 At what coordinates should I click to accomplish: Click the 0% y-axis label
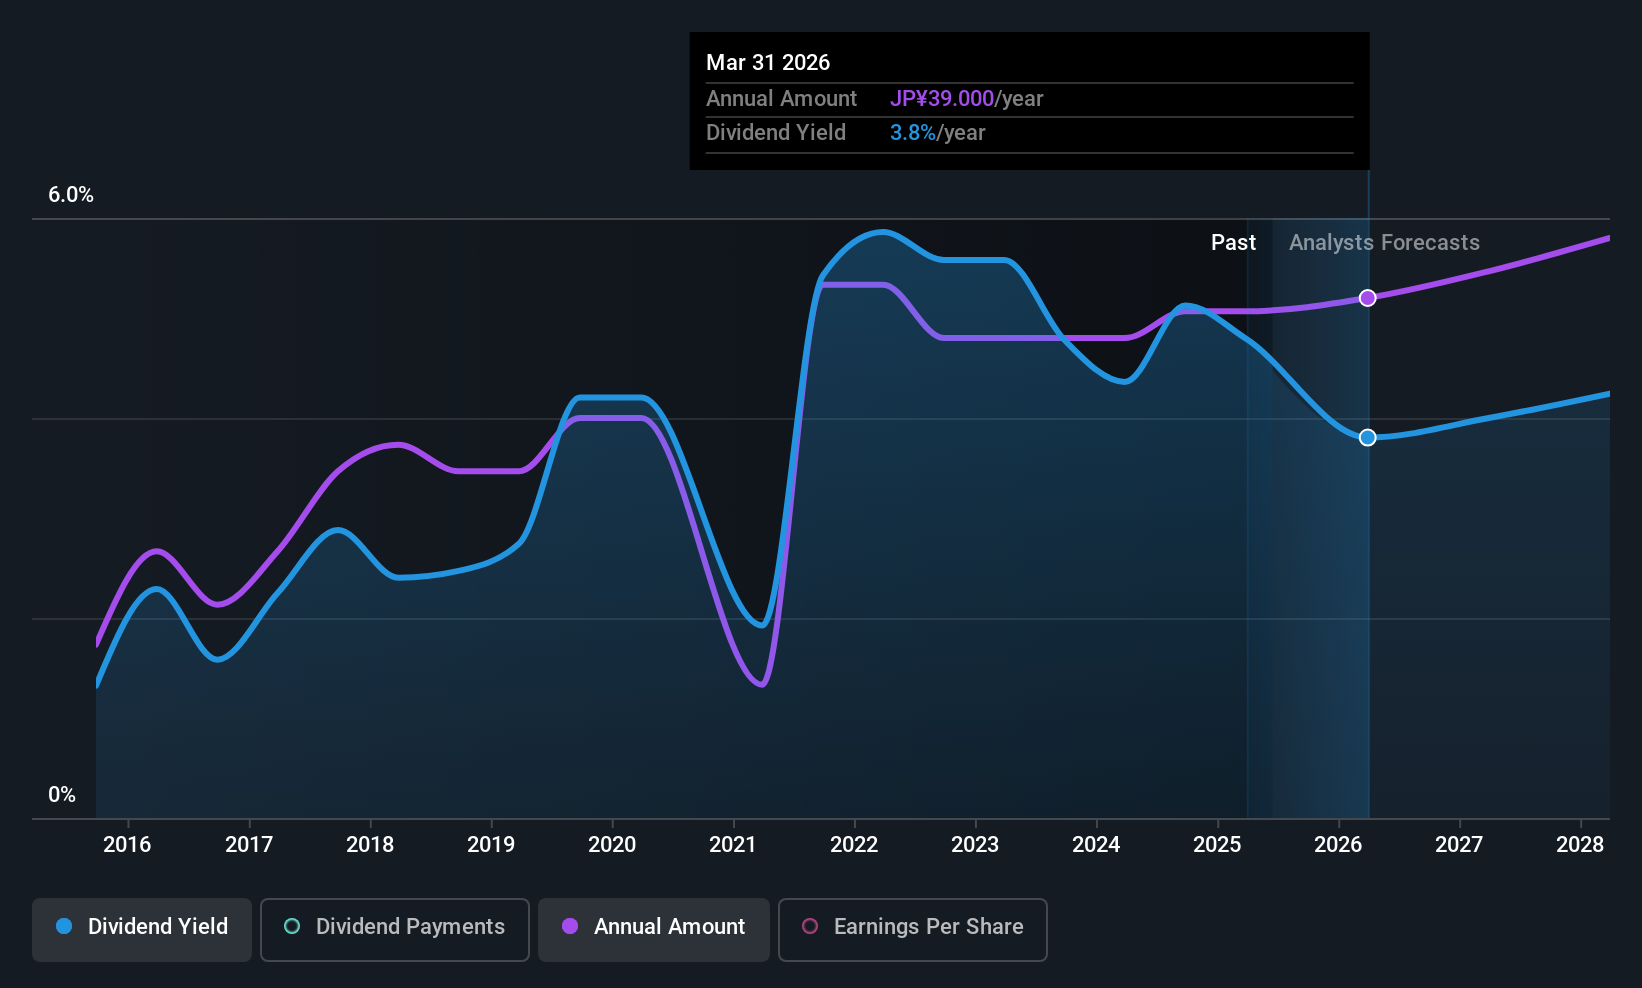point(62,795)
